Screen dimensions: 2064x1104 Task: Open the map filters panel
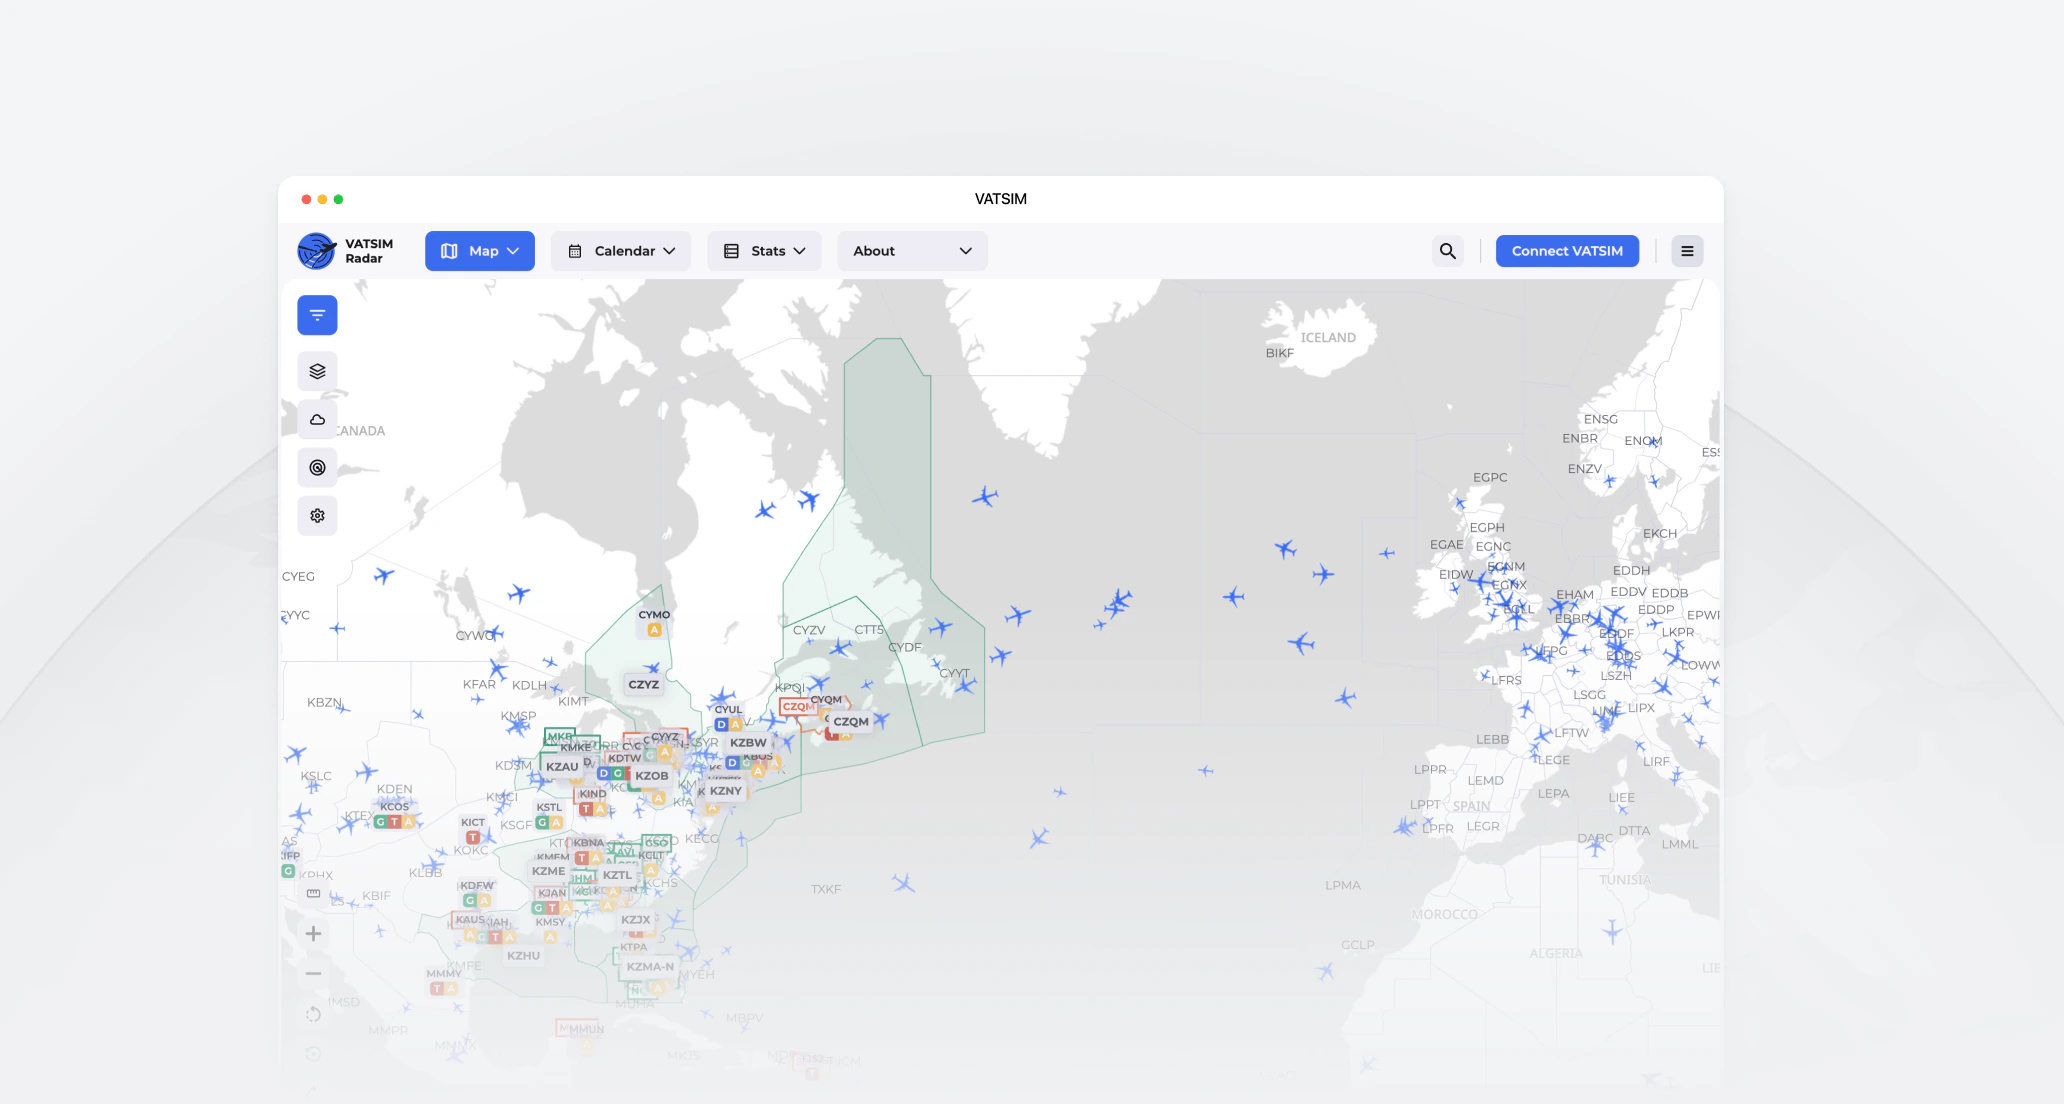coord(317,315)
